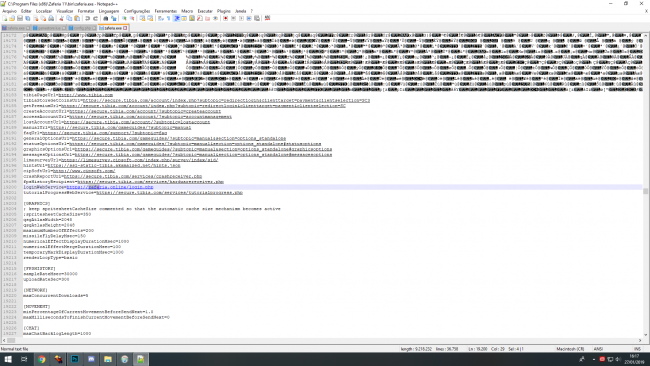This screenshot has height=366, width=650.
Task: Open the Plugins menu
Action: (223, 11)
